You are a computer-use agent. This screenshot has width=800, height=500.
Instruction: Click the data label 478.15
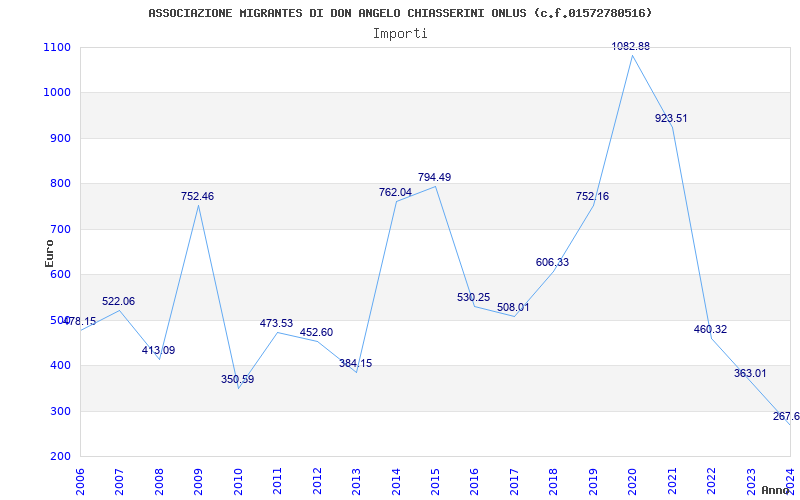tap(79, 321)
